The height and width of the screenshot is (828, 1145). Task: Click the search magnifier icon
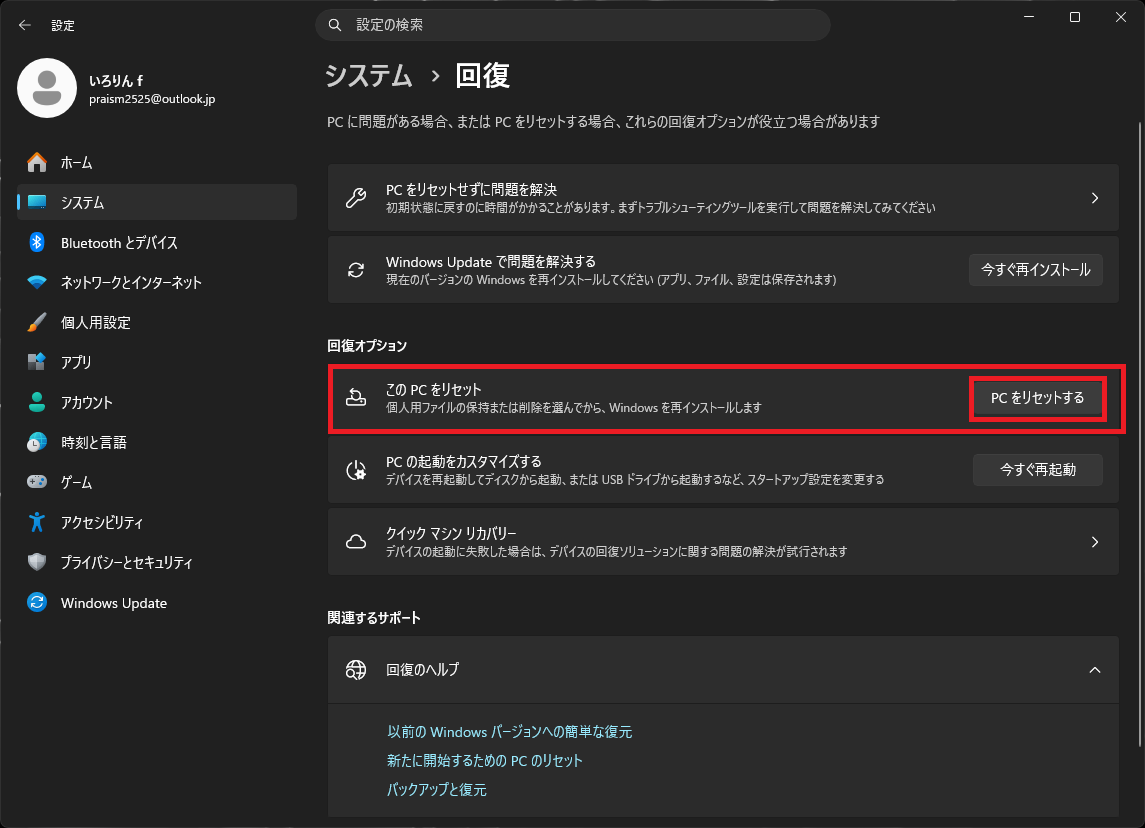[334, 25]
